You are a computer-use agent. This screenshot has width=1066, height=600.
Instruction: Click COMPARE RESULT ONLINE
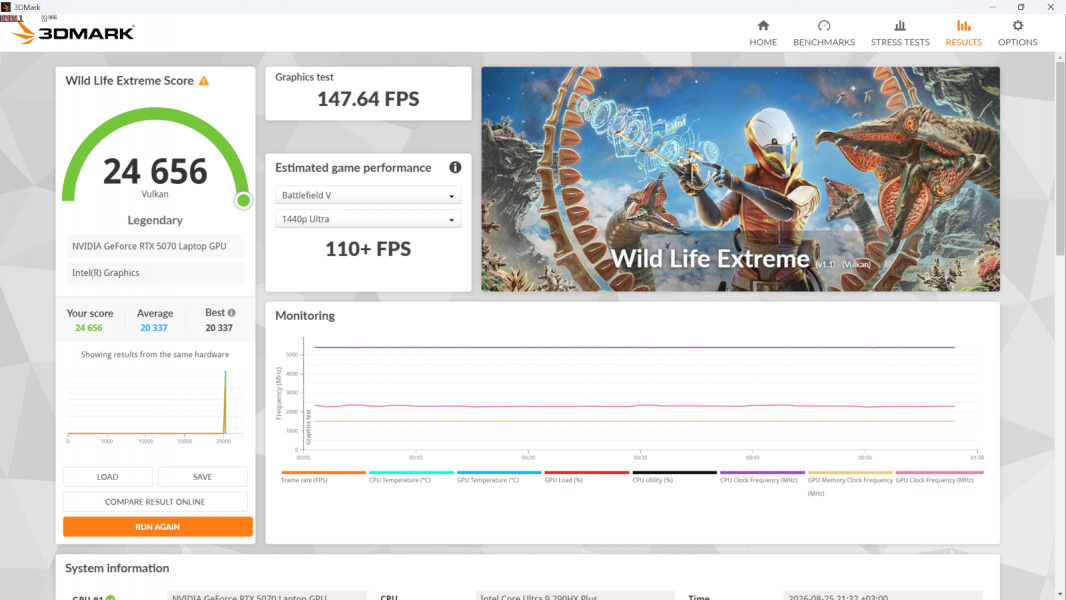click(x=155, y=501)
